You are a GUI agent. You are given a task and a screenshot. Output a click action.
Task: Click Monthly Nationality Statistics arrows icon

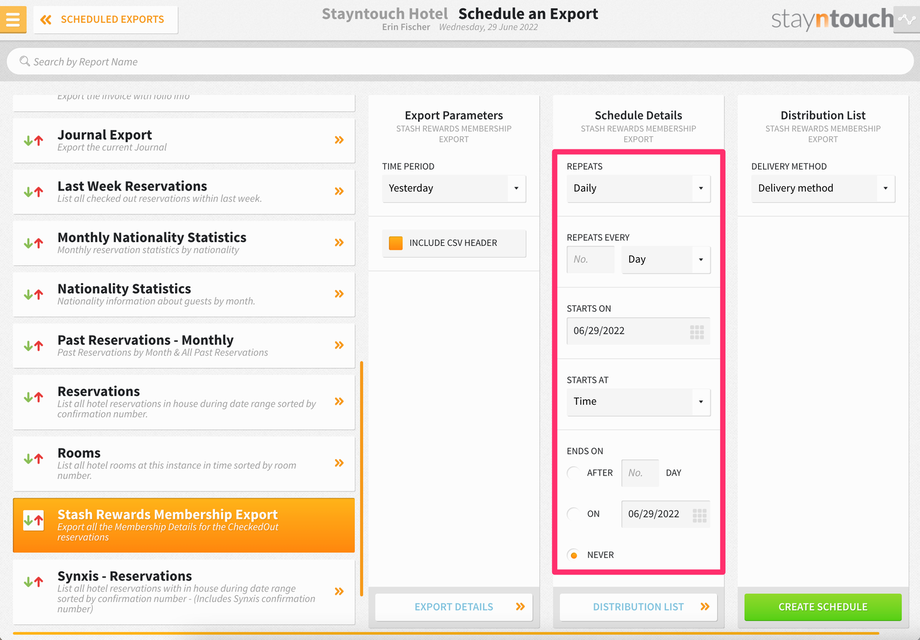click(x=33, y=243)
